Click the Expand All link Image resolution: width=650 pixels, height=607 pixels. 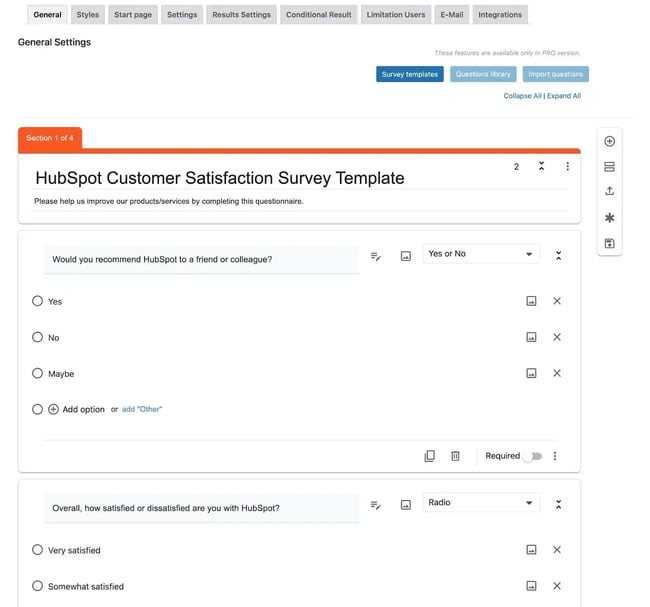[x=564, y=96]
